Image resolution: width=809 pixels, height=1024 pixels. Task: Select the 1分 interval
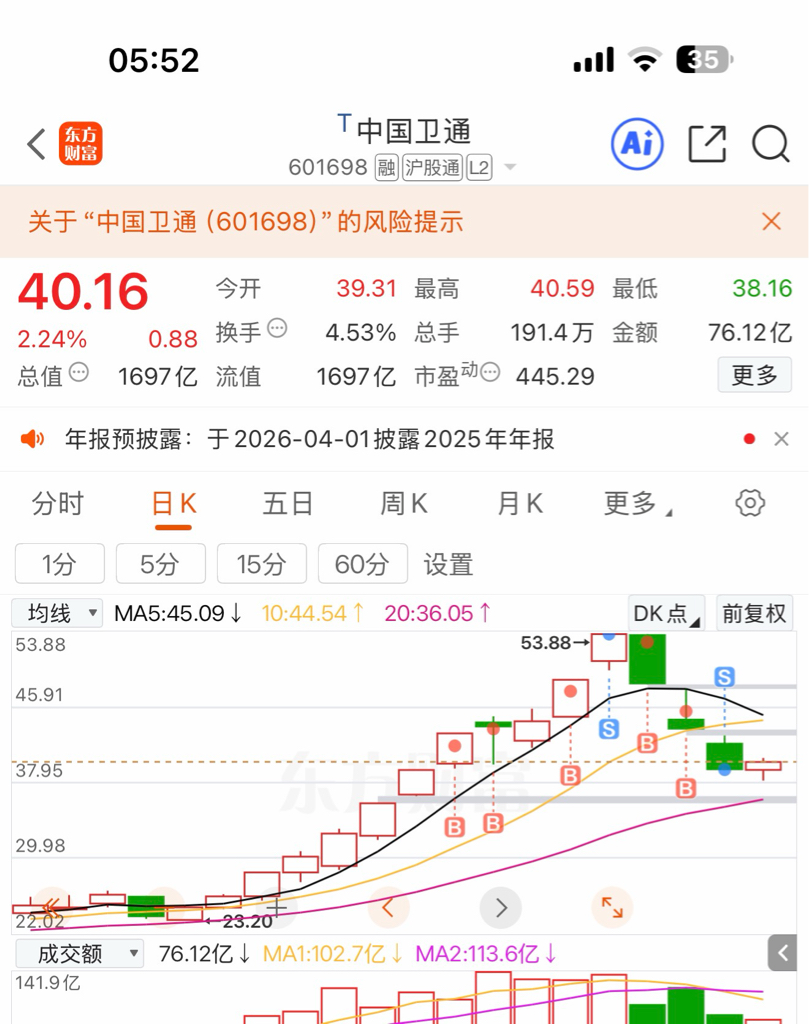tap(59, 564)
